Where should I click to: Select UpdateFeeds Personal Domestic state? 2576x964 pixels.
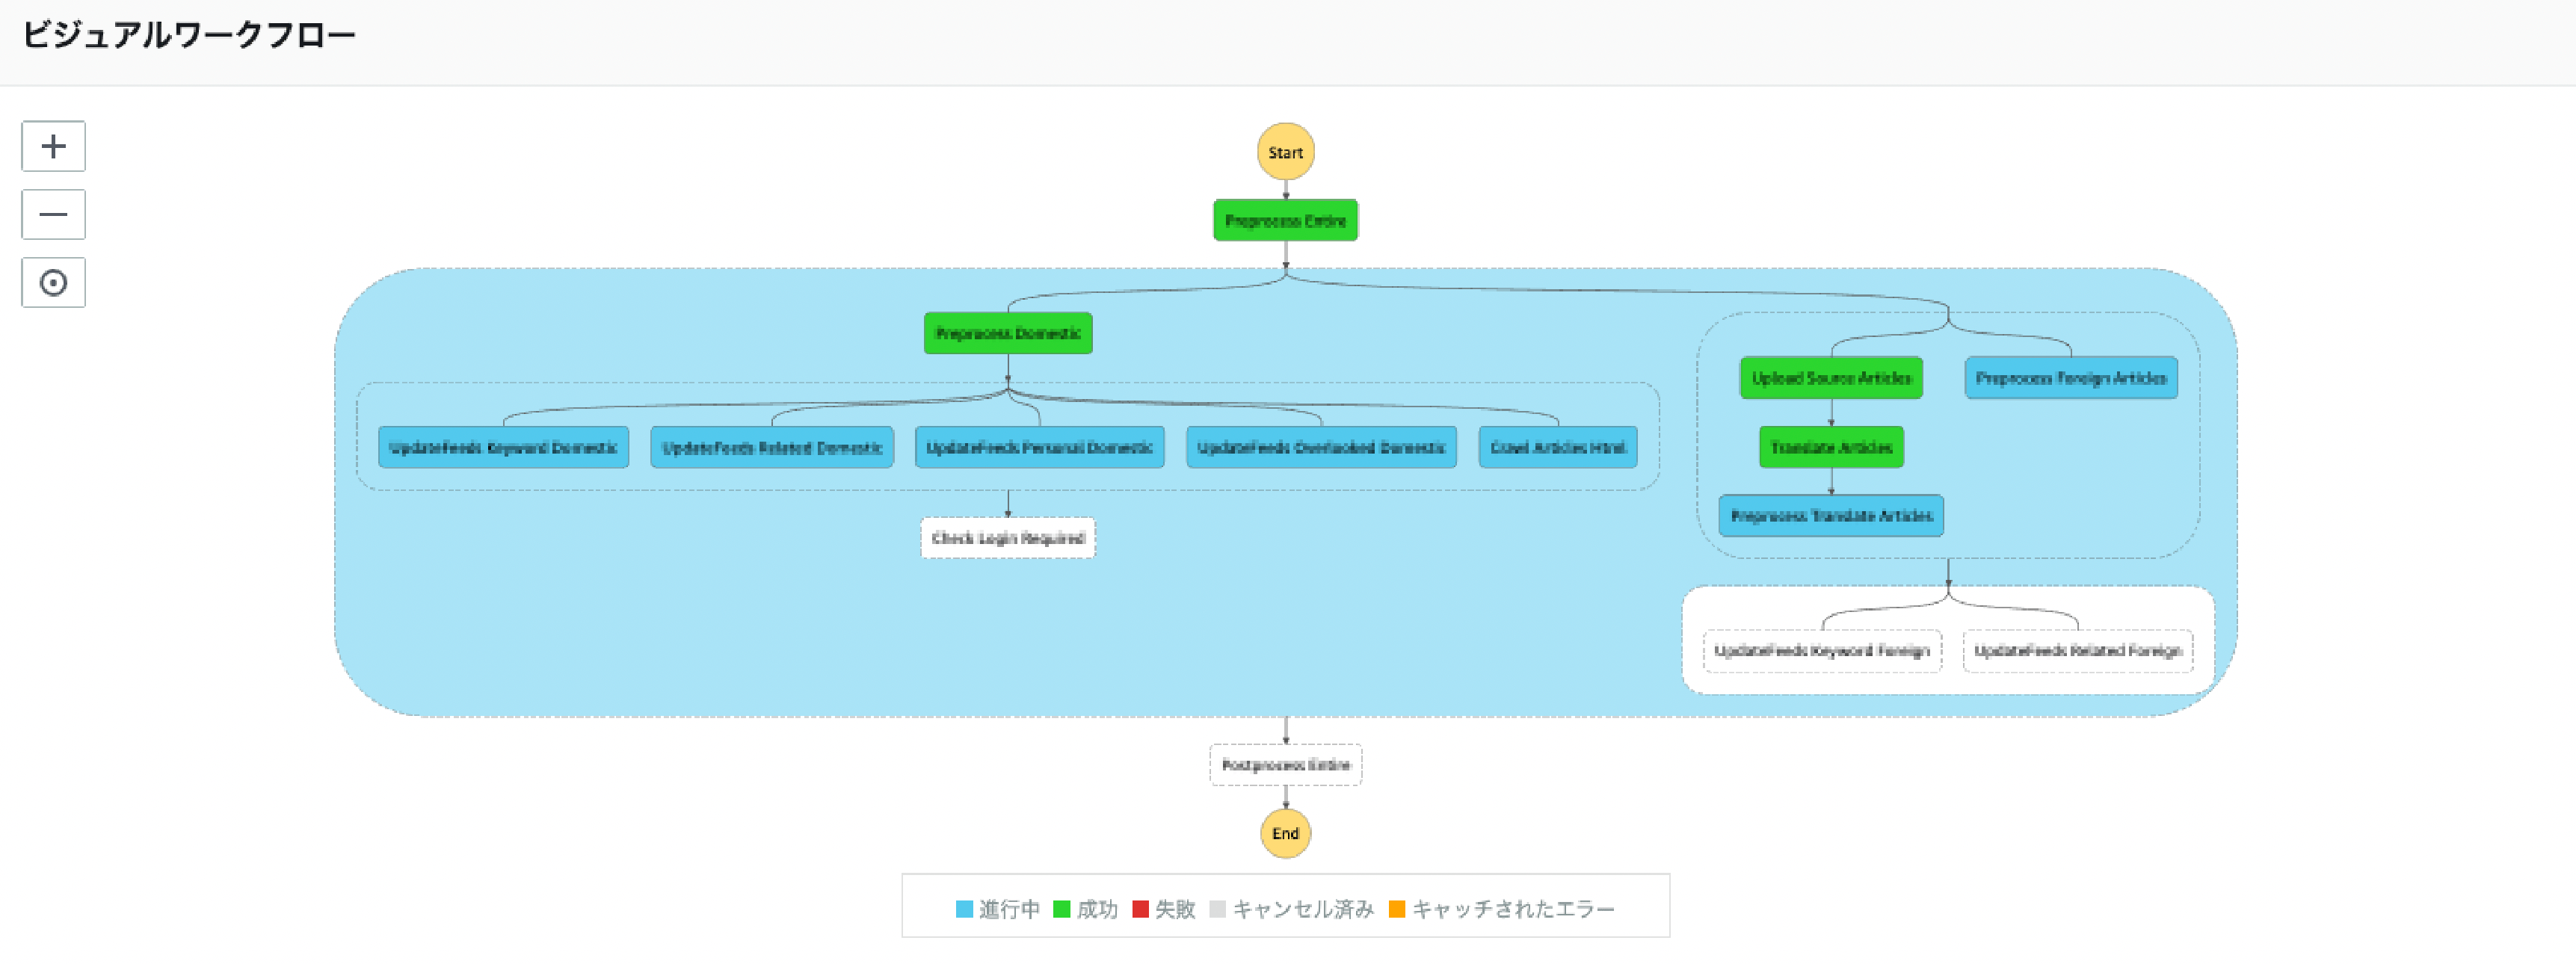[1040, 447]
